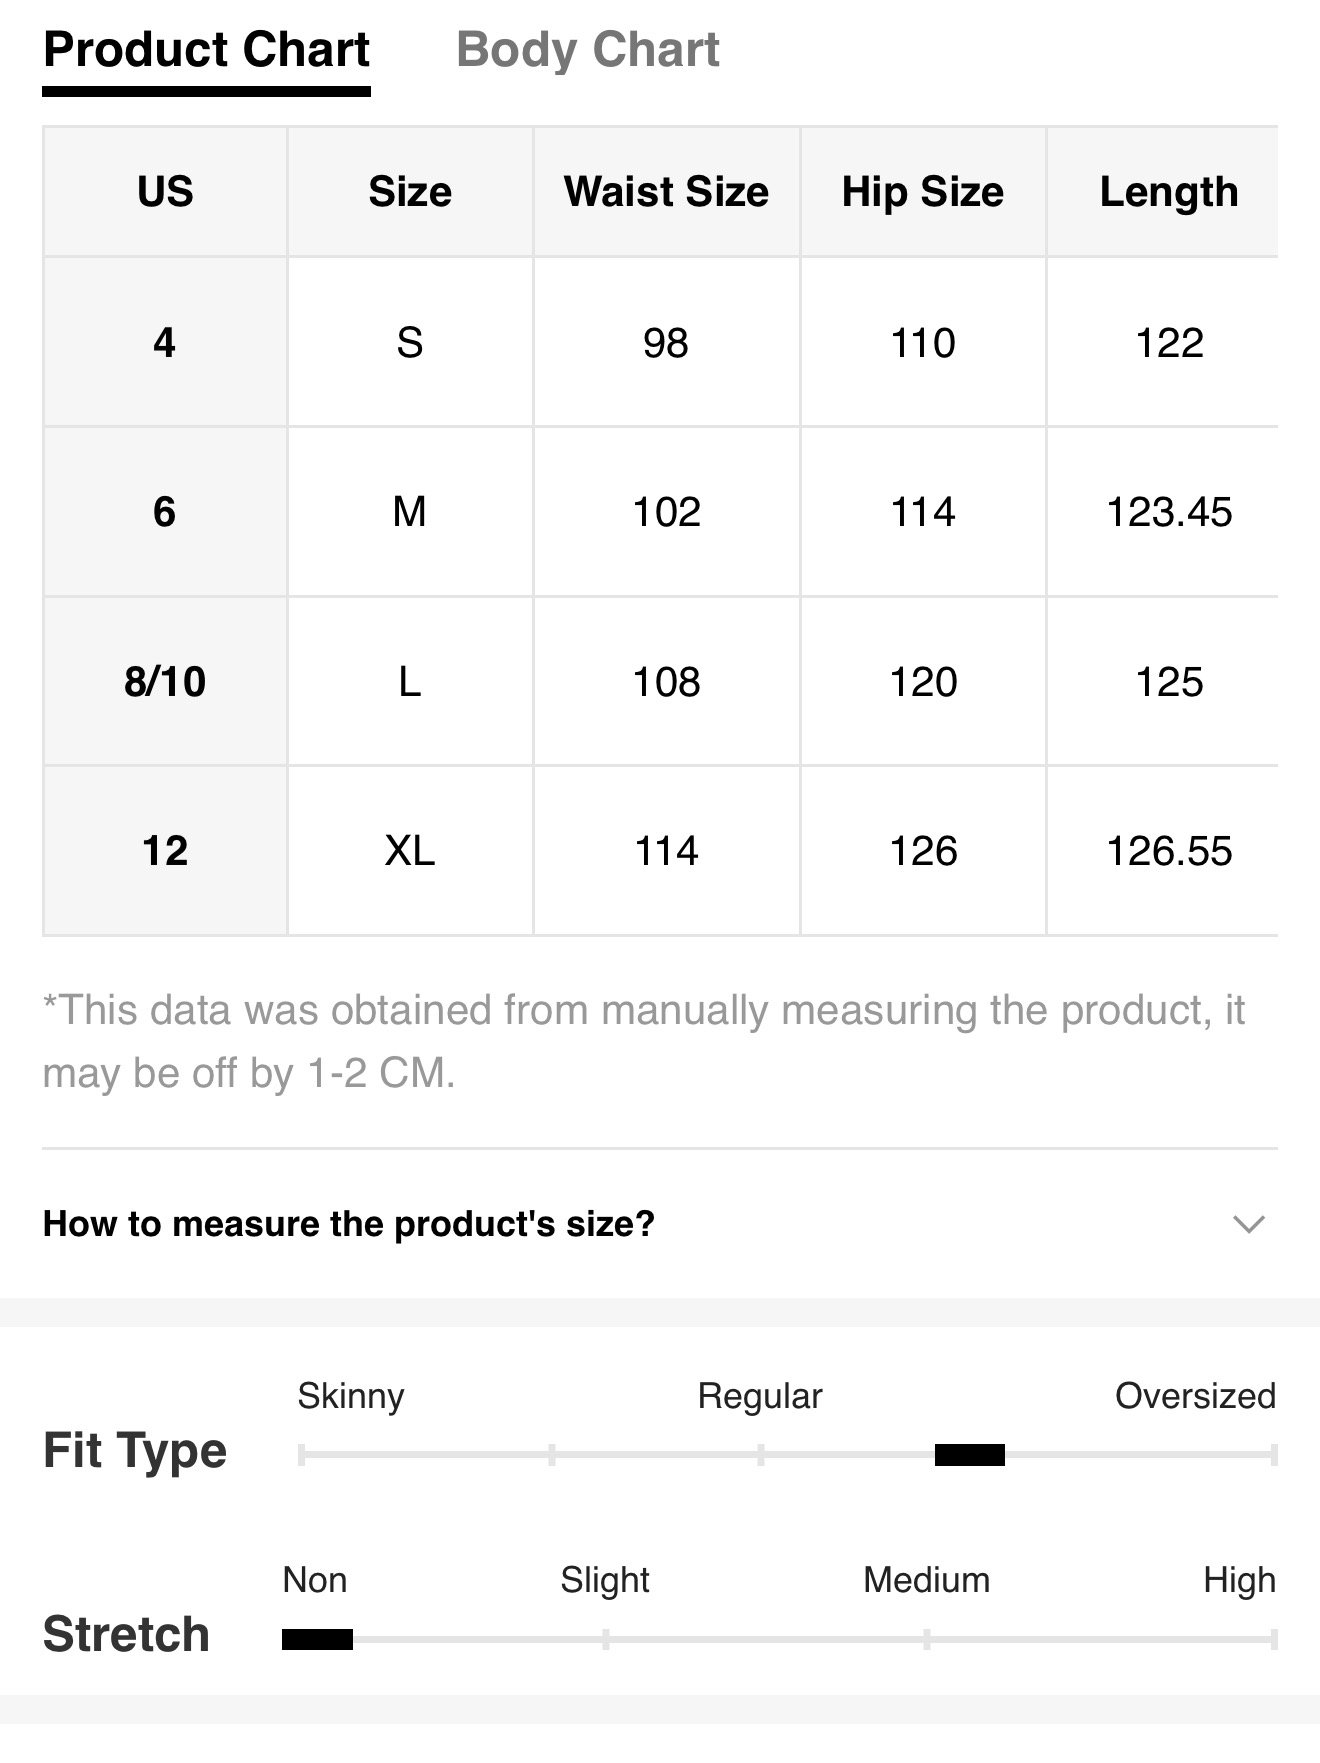Click the Oversized label on Fit Type
This screenshot has height=1763, width=1320.
(x=1195, y=1396)
